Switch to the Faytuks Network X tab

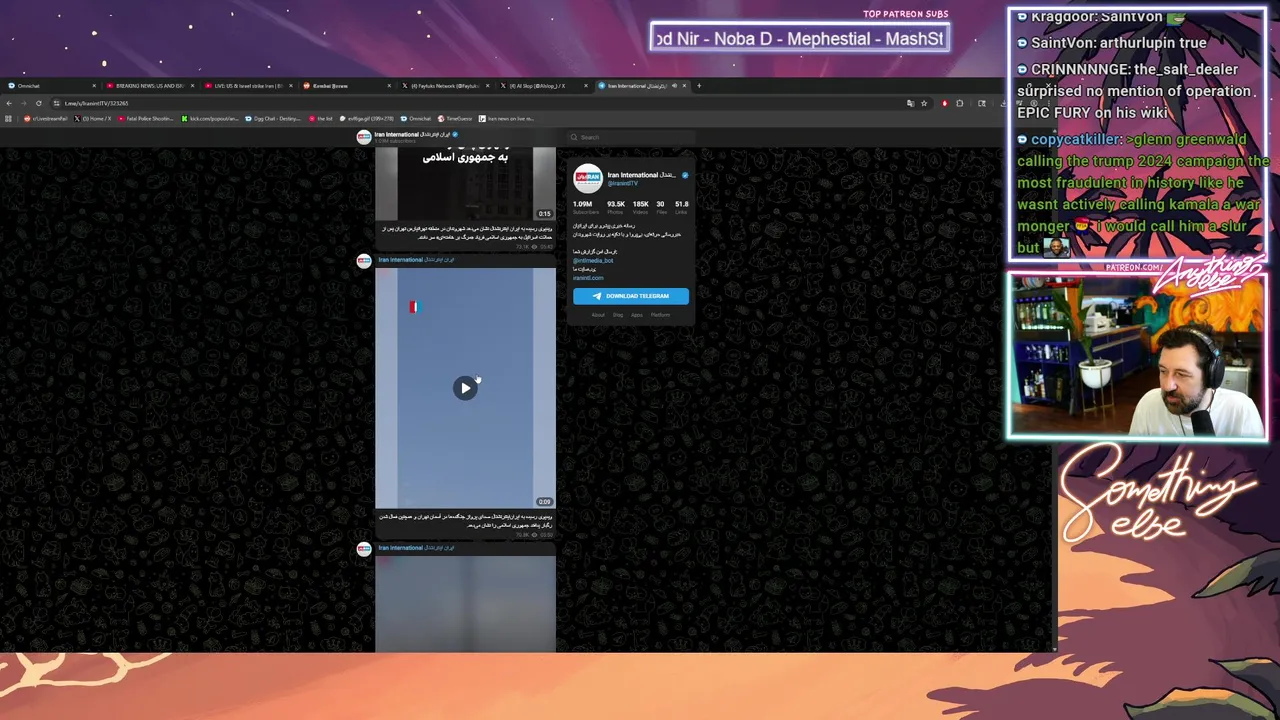coord(445,86)
